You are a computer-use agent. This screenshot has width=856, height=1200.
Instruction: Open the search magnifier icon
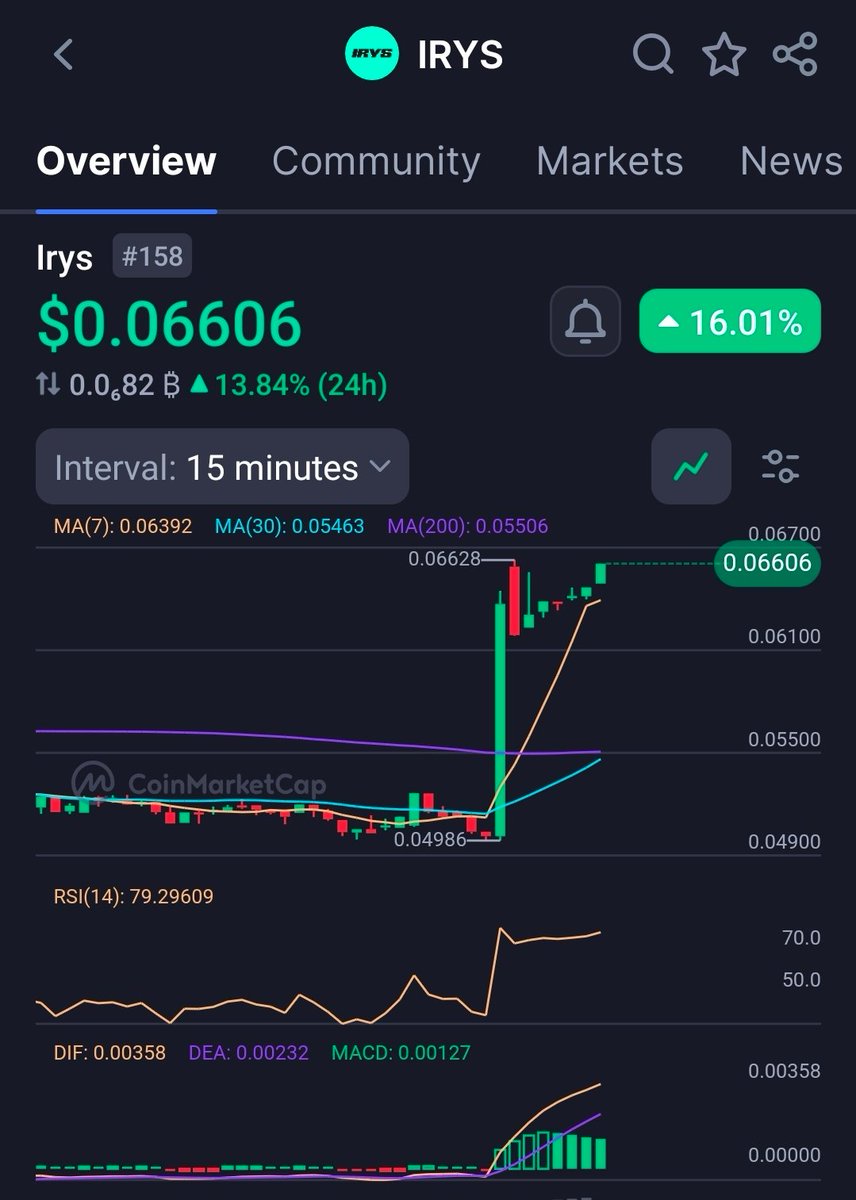coord(653,54)
